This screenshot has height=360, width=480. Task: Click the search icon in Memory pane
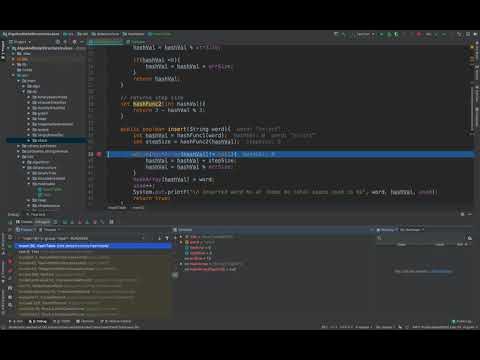pyautogui.click(x=379, y=238)
